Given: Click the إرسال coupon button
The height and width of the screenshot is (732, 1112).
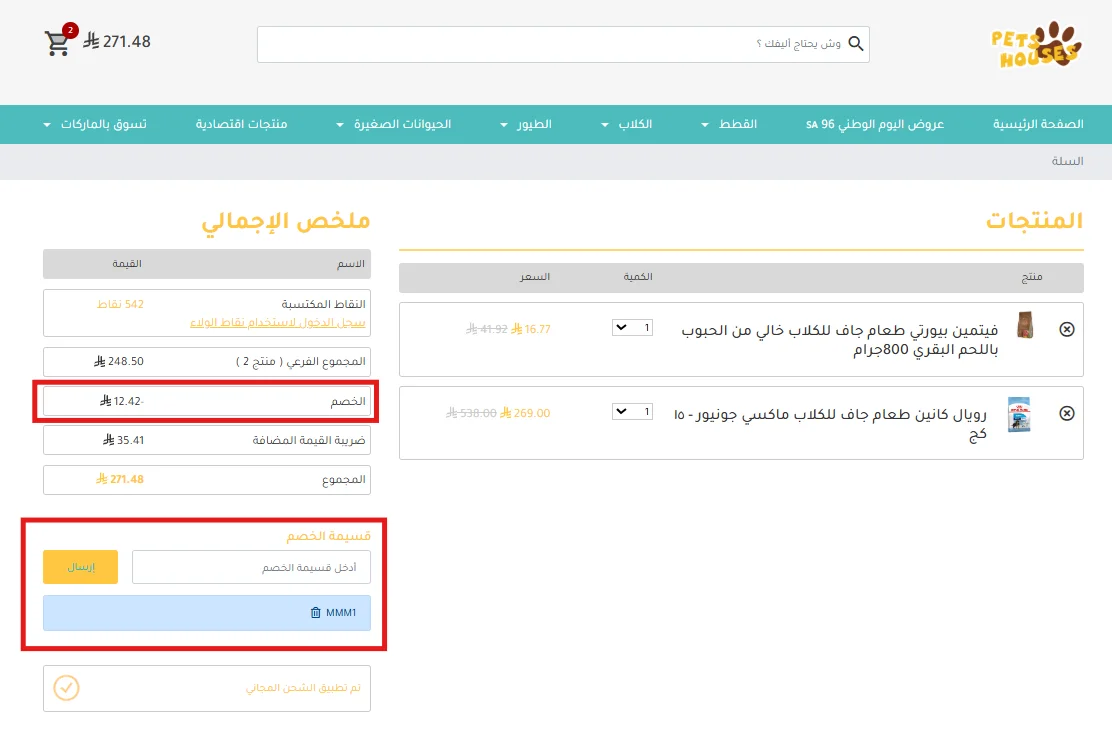Looking at the screenshot, I should click(81, 567).
